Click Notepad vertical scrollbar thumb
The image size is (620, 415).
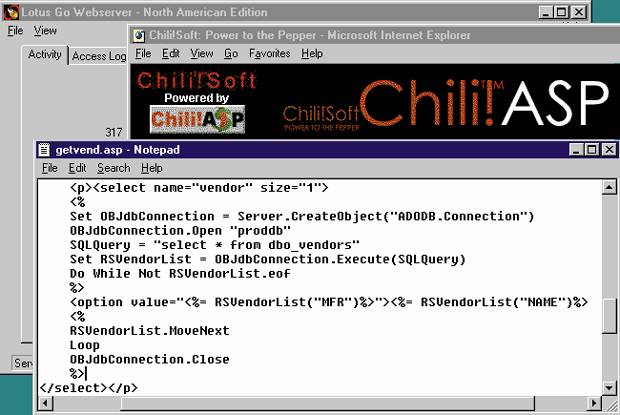[x=609, y=316]
